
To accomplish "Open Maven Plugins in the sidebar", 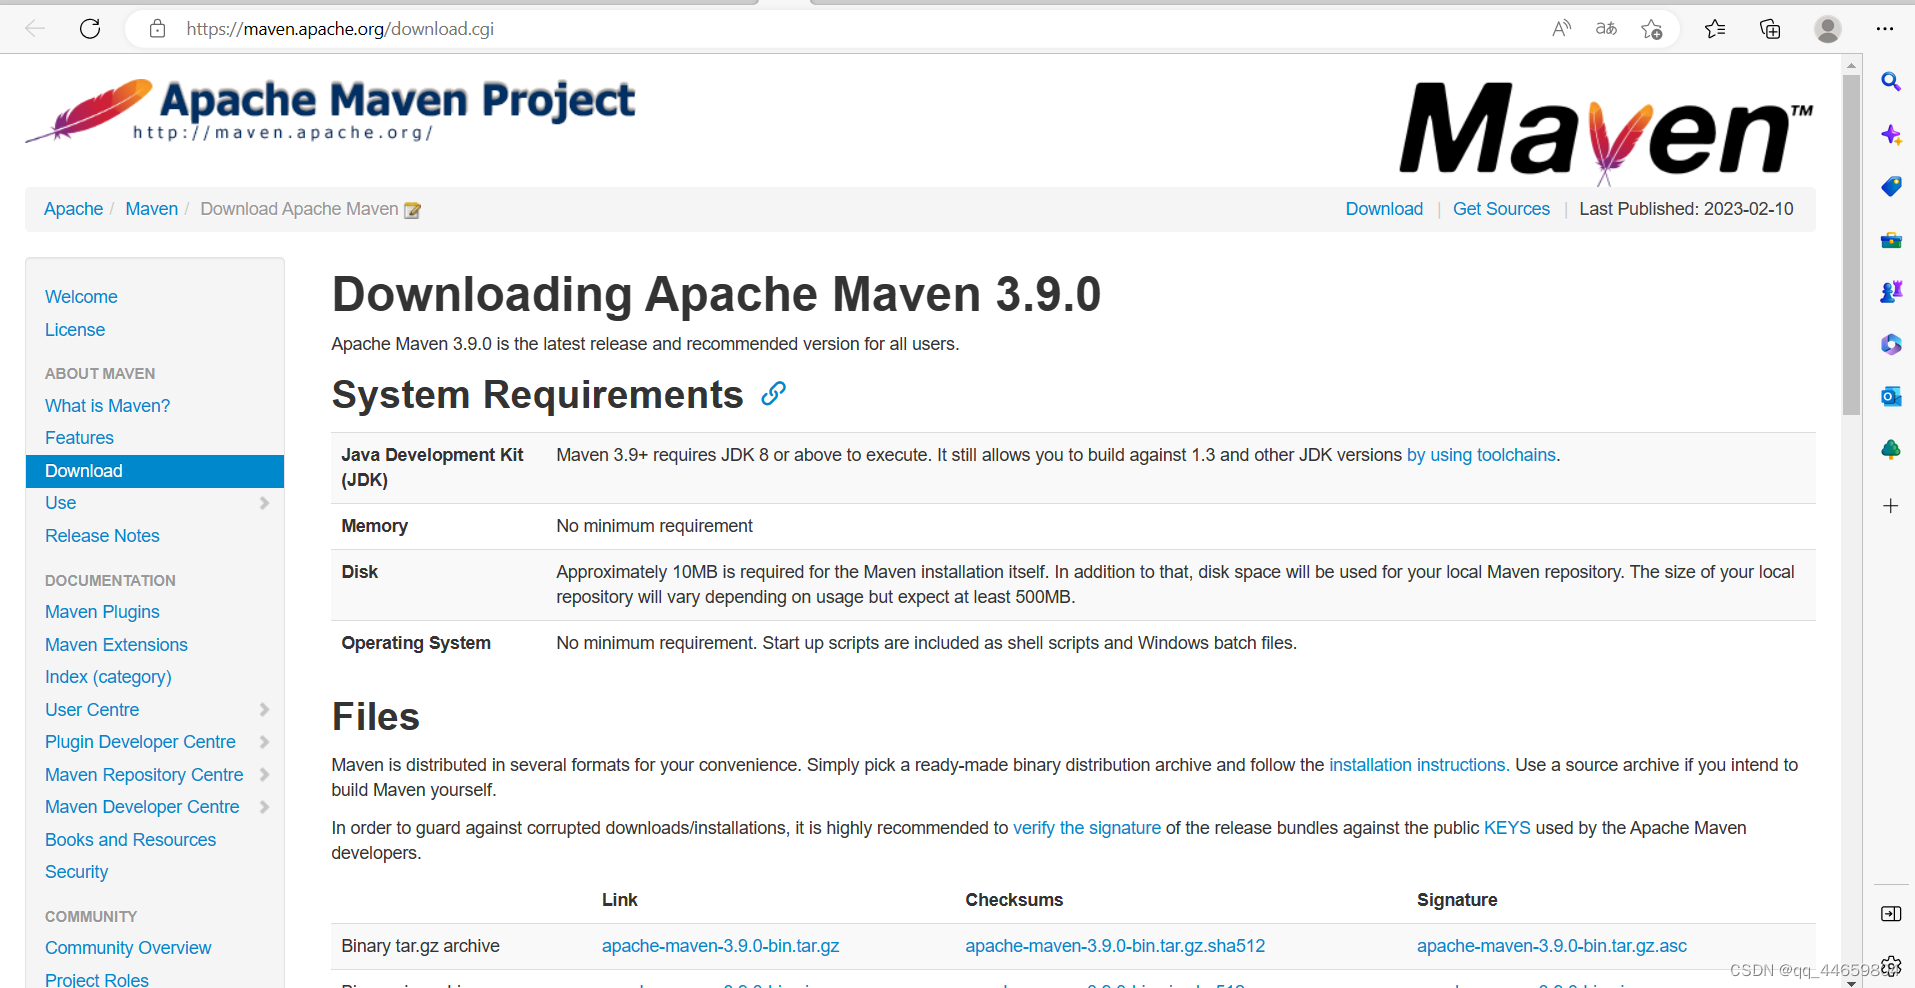I will 102,612.
